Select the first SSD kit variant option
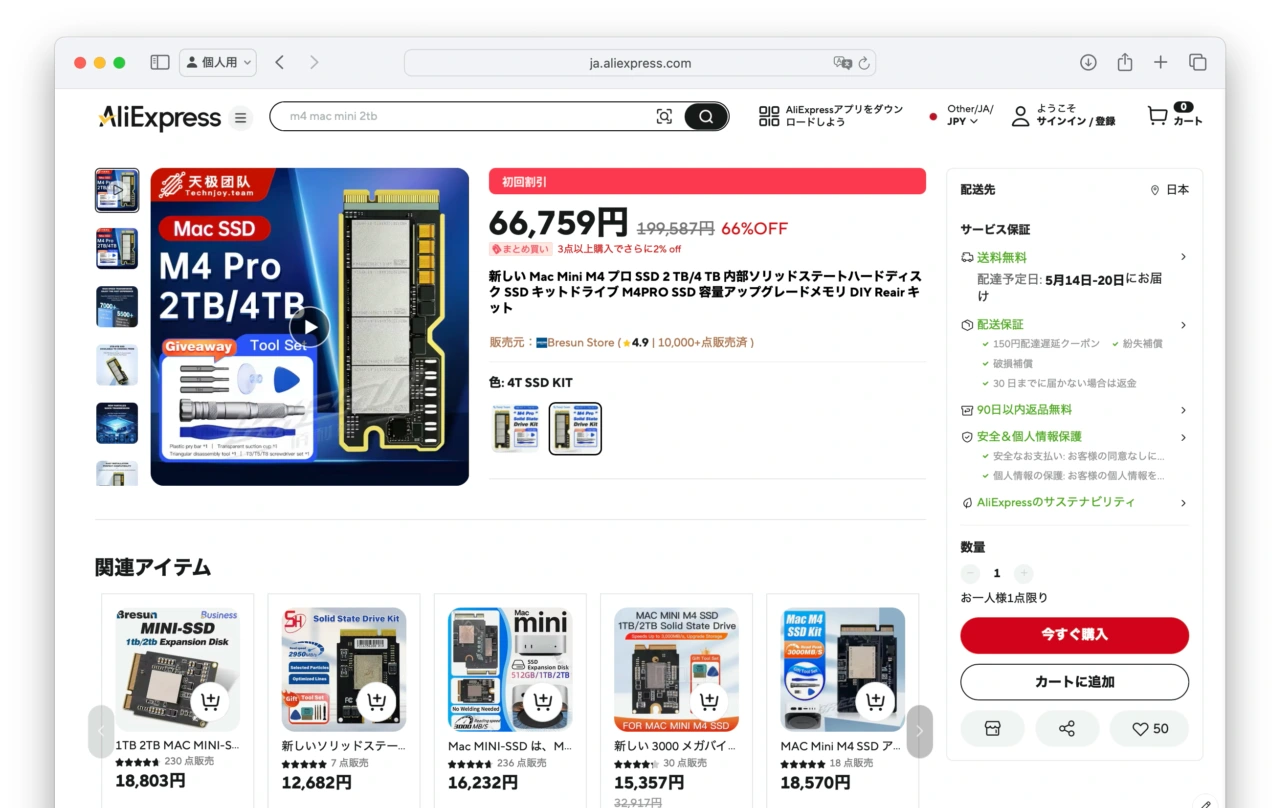 516,429
